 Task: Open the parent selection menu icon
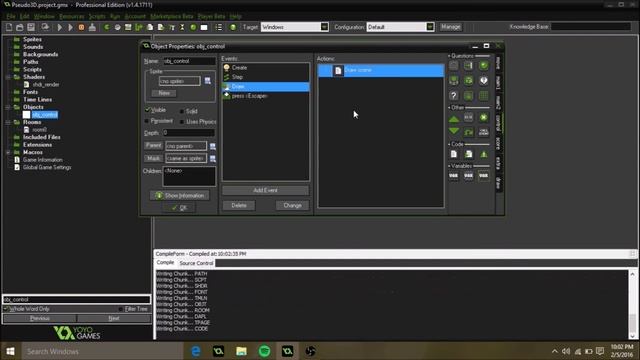[213, 146]
